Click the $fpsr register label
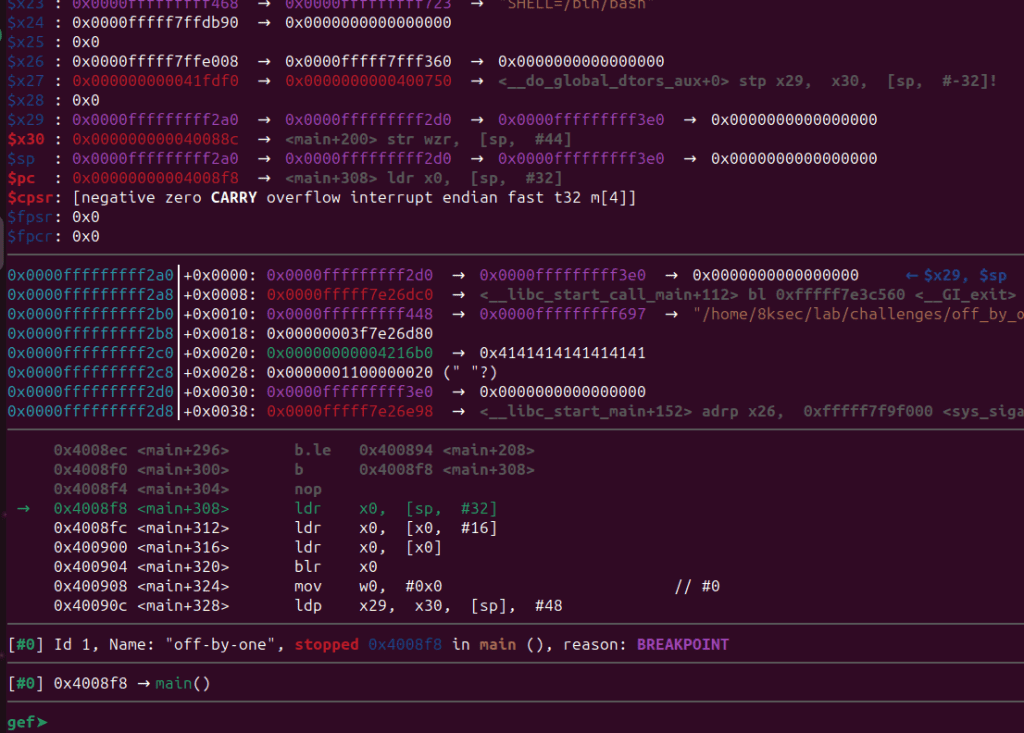The height and width of the screenshot is (733, 1024). (x=30, y=217)
